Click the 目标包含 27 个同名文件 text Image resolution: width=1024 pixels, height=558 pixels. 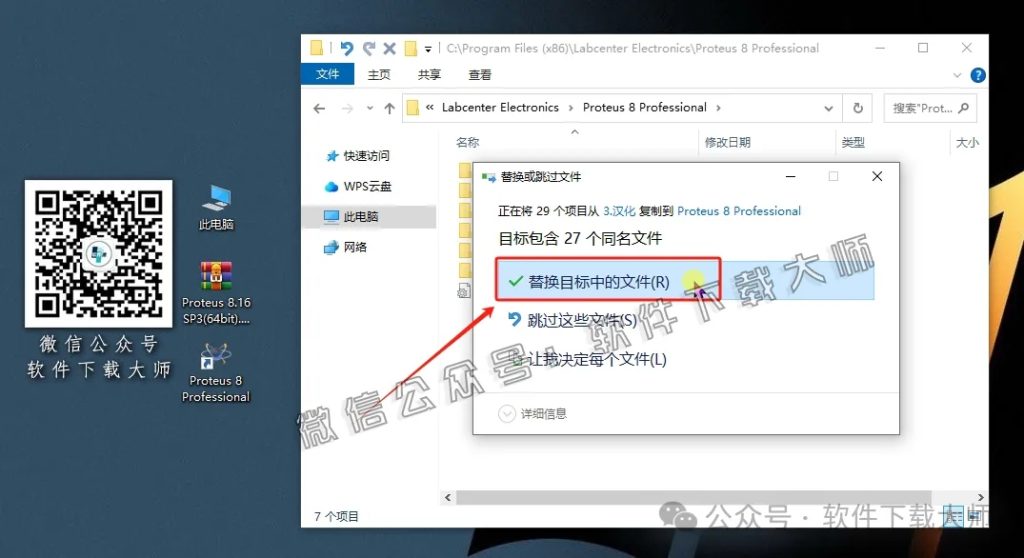(580, 238)
